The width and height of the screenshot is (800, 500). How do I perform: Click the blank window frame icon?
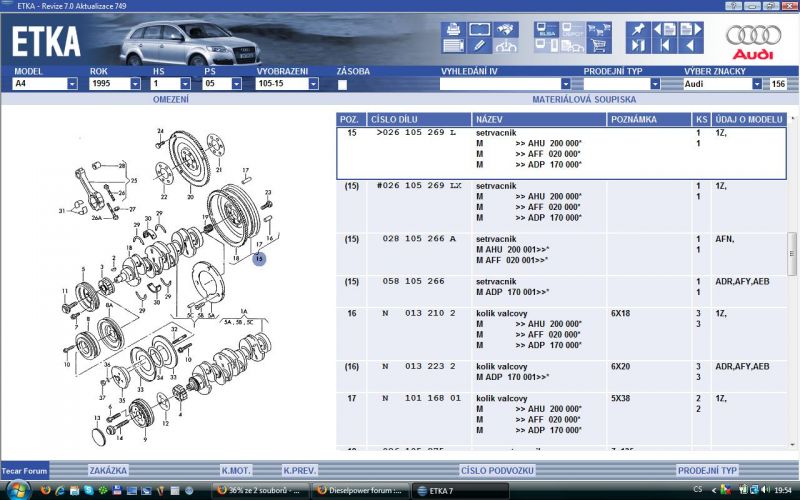point(480,29)
